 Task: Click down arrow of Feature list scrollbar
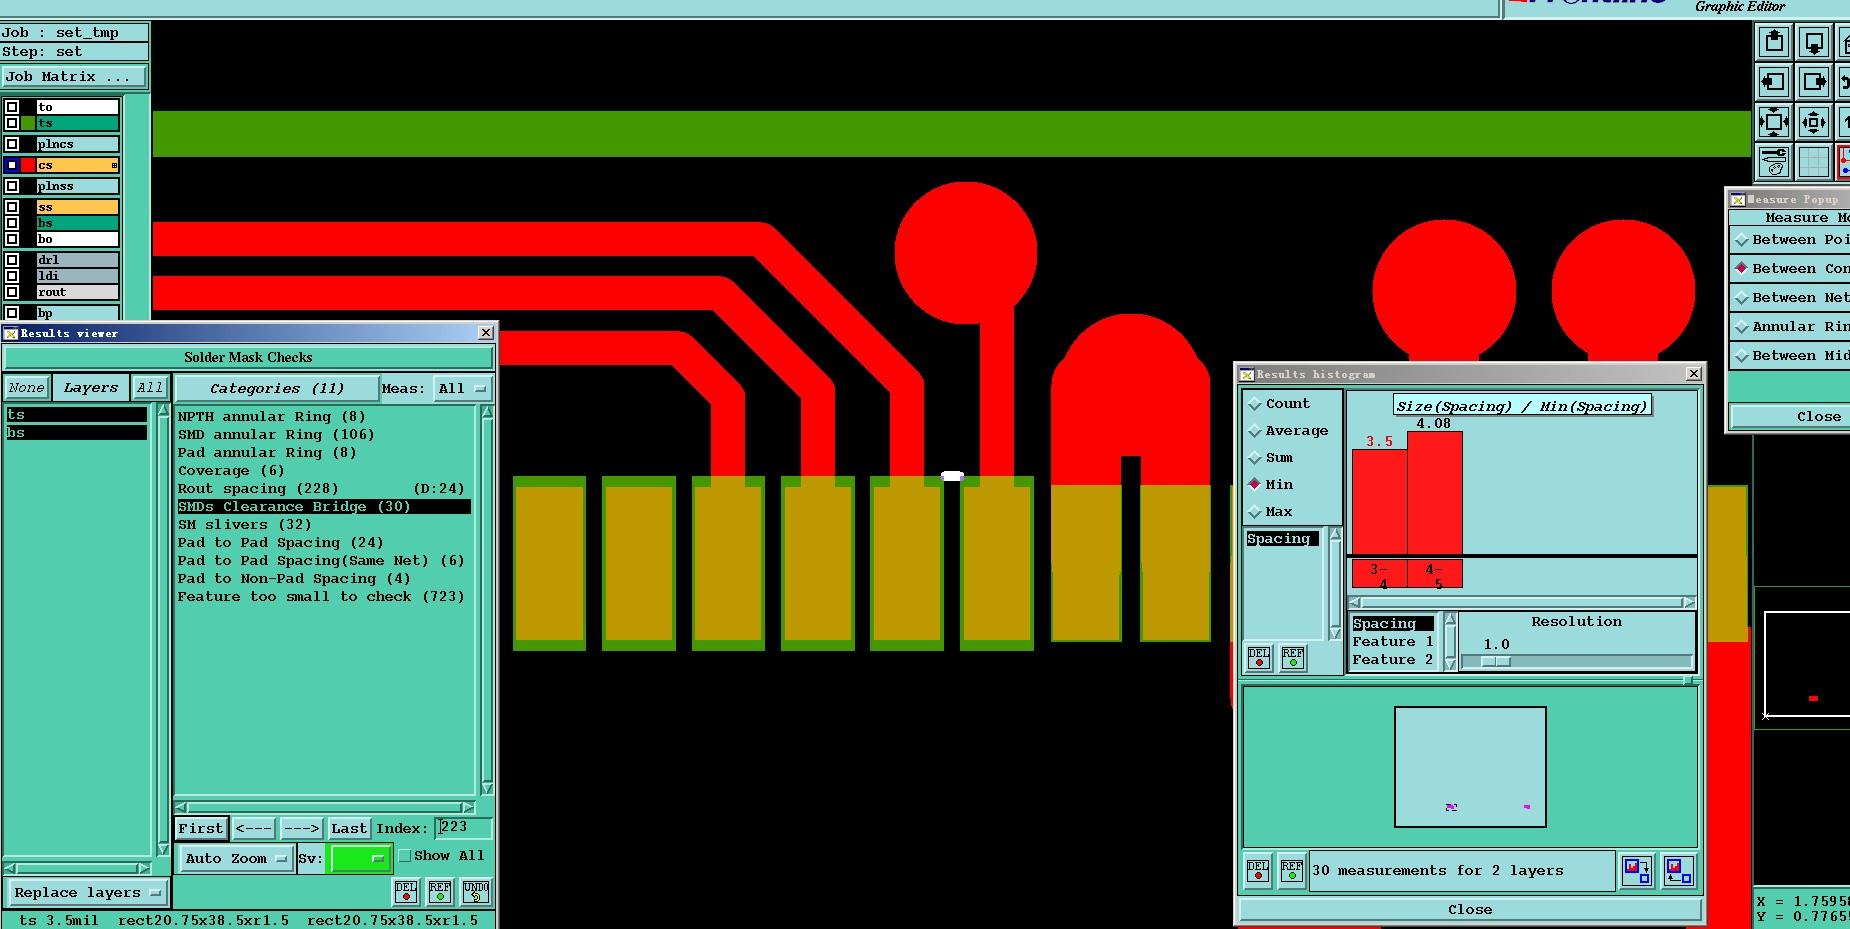click(x=1450, y=664)
